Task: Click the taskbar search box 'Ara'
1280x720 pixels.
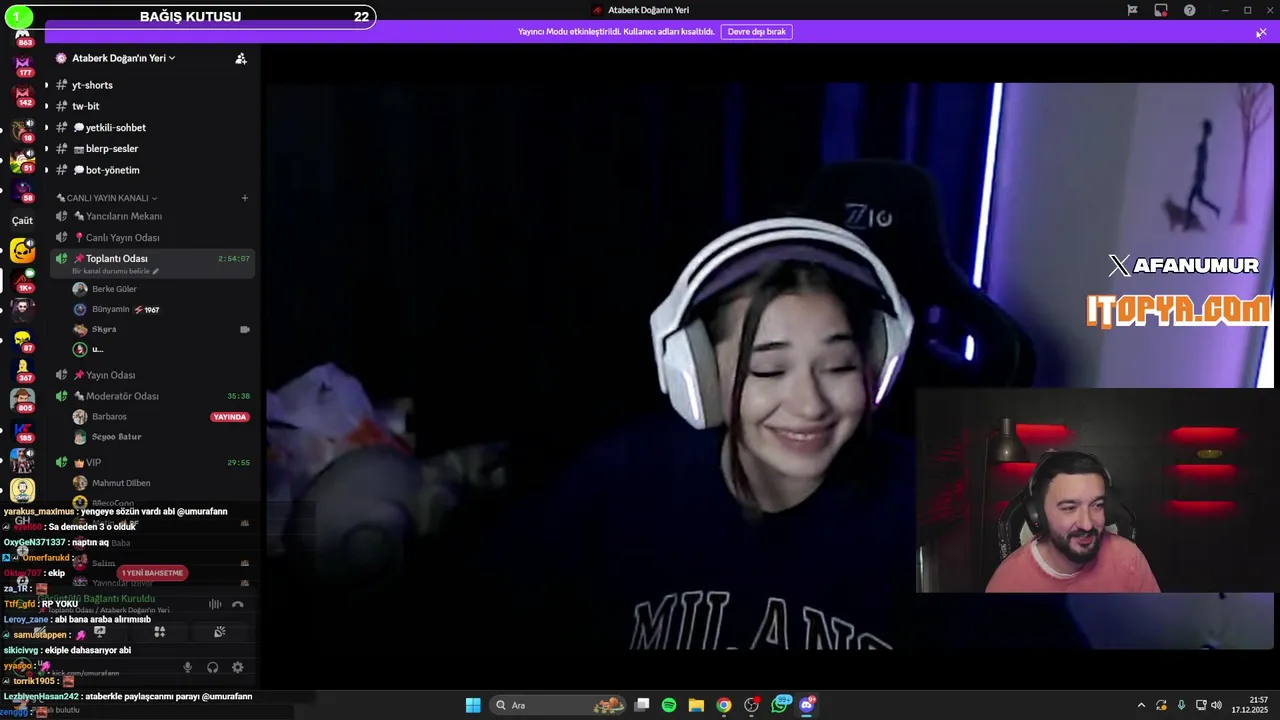Action: (559, 705)
